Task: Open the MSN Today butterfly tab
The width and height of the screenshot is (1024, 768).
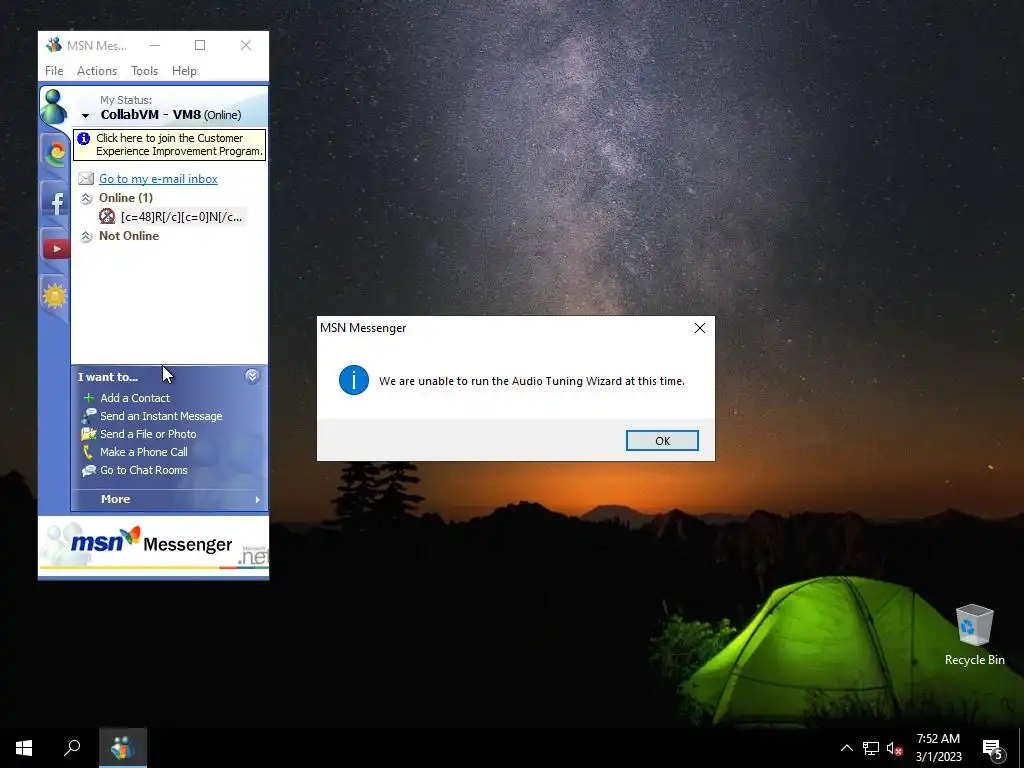Action: click(x=56, y=153)
